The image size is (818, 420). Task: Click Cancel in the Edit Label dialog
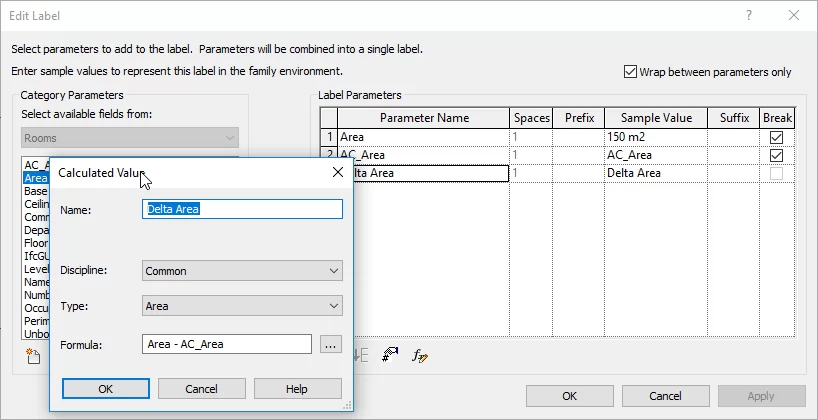(665, 396)
